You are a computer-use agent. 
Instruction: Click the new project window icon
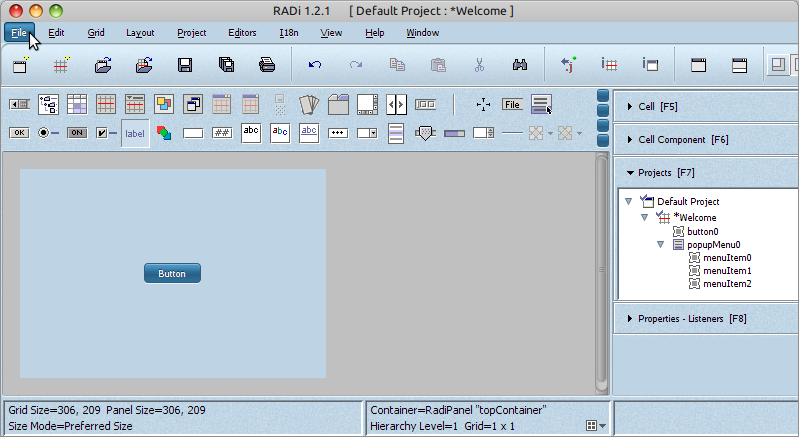(x=20, y=66)
